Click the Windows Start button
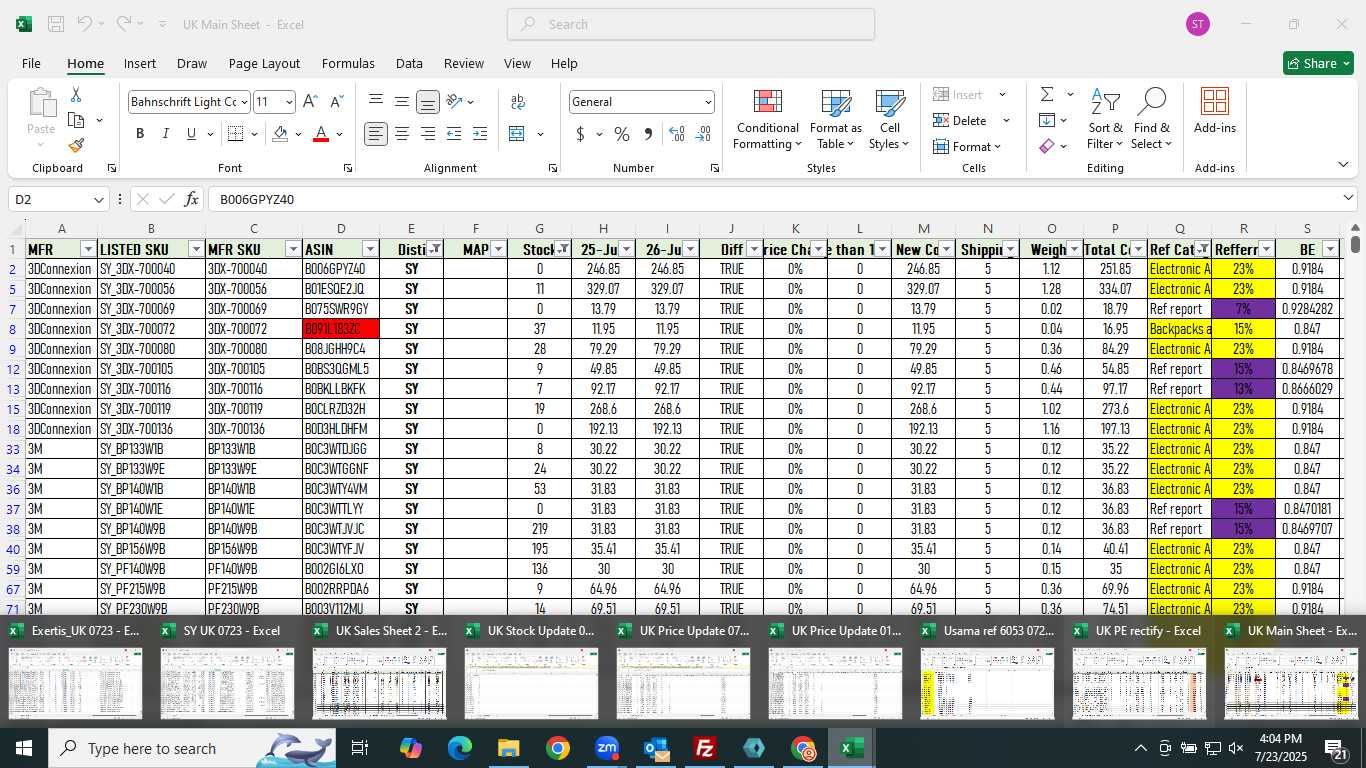1366x768 pixels. pyautogui.click(x=23, y=748)
